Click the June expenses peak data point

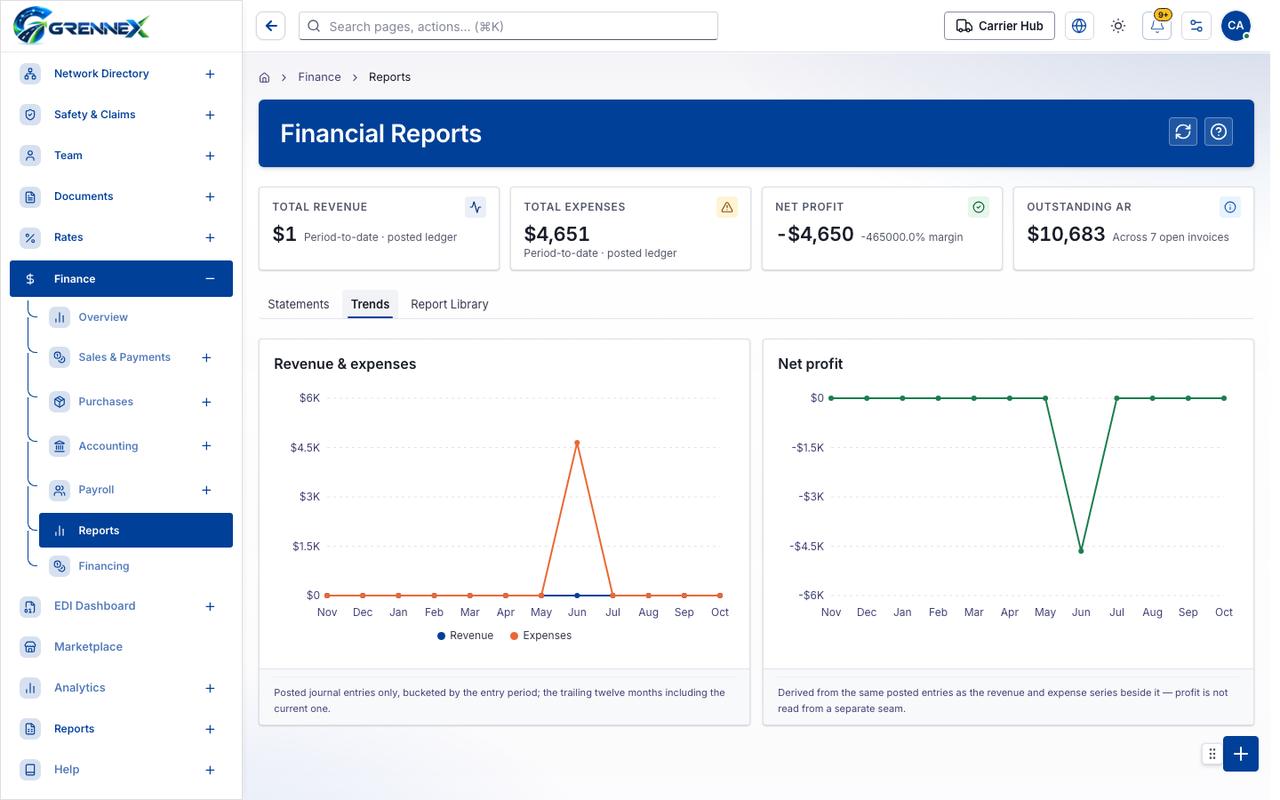577,443
